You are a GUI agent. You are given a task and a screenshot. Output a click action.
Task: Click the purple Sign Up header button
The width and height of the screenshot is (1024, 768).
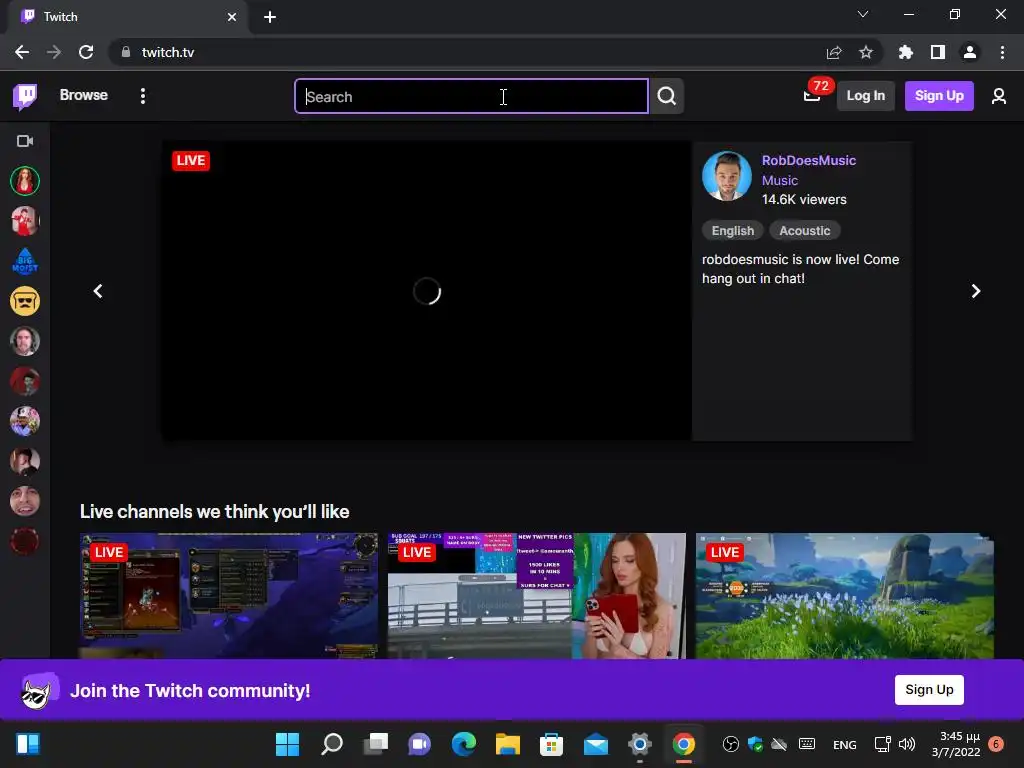coord(938,96)
